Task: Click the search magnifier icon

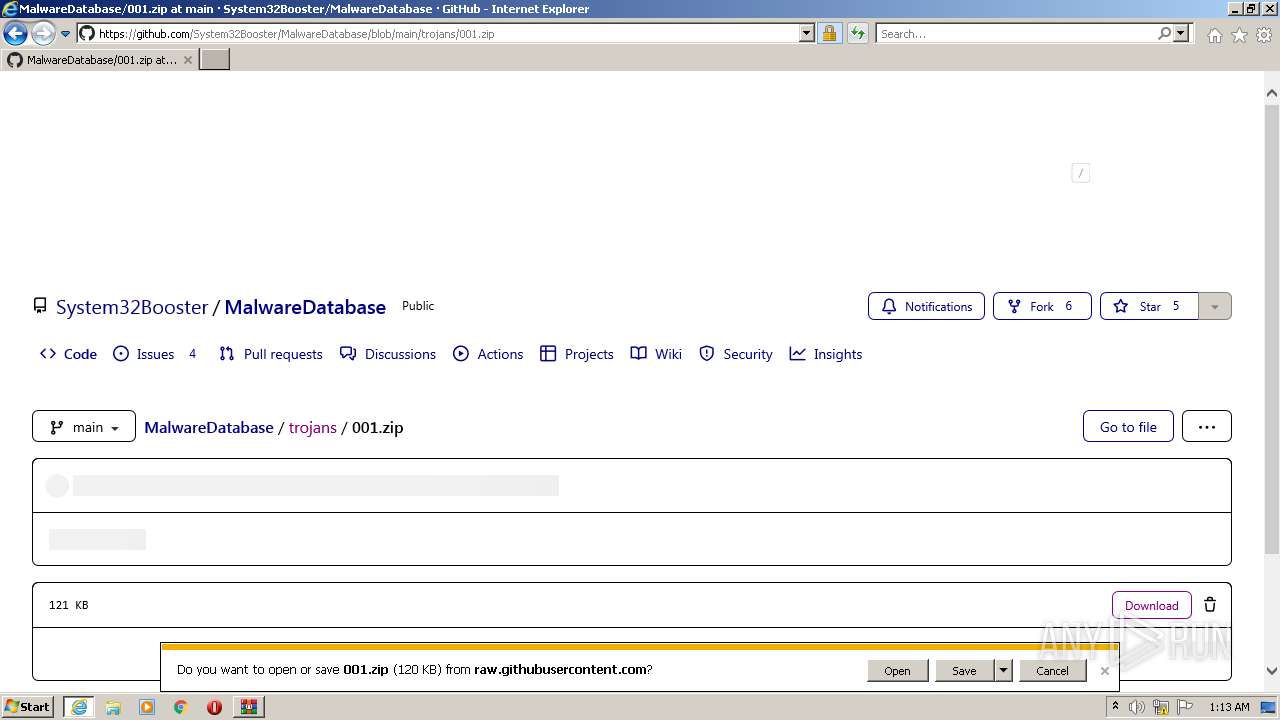Action: pyautogui.click(x=1164, y=33)
